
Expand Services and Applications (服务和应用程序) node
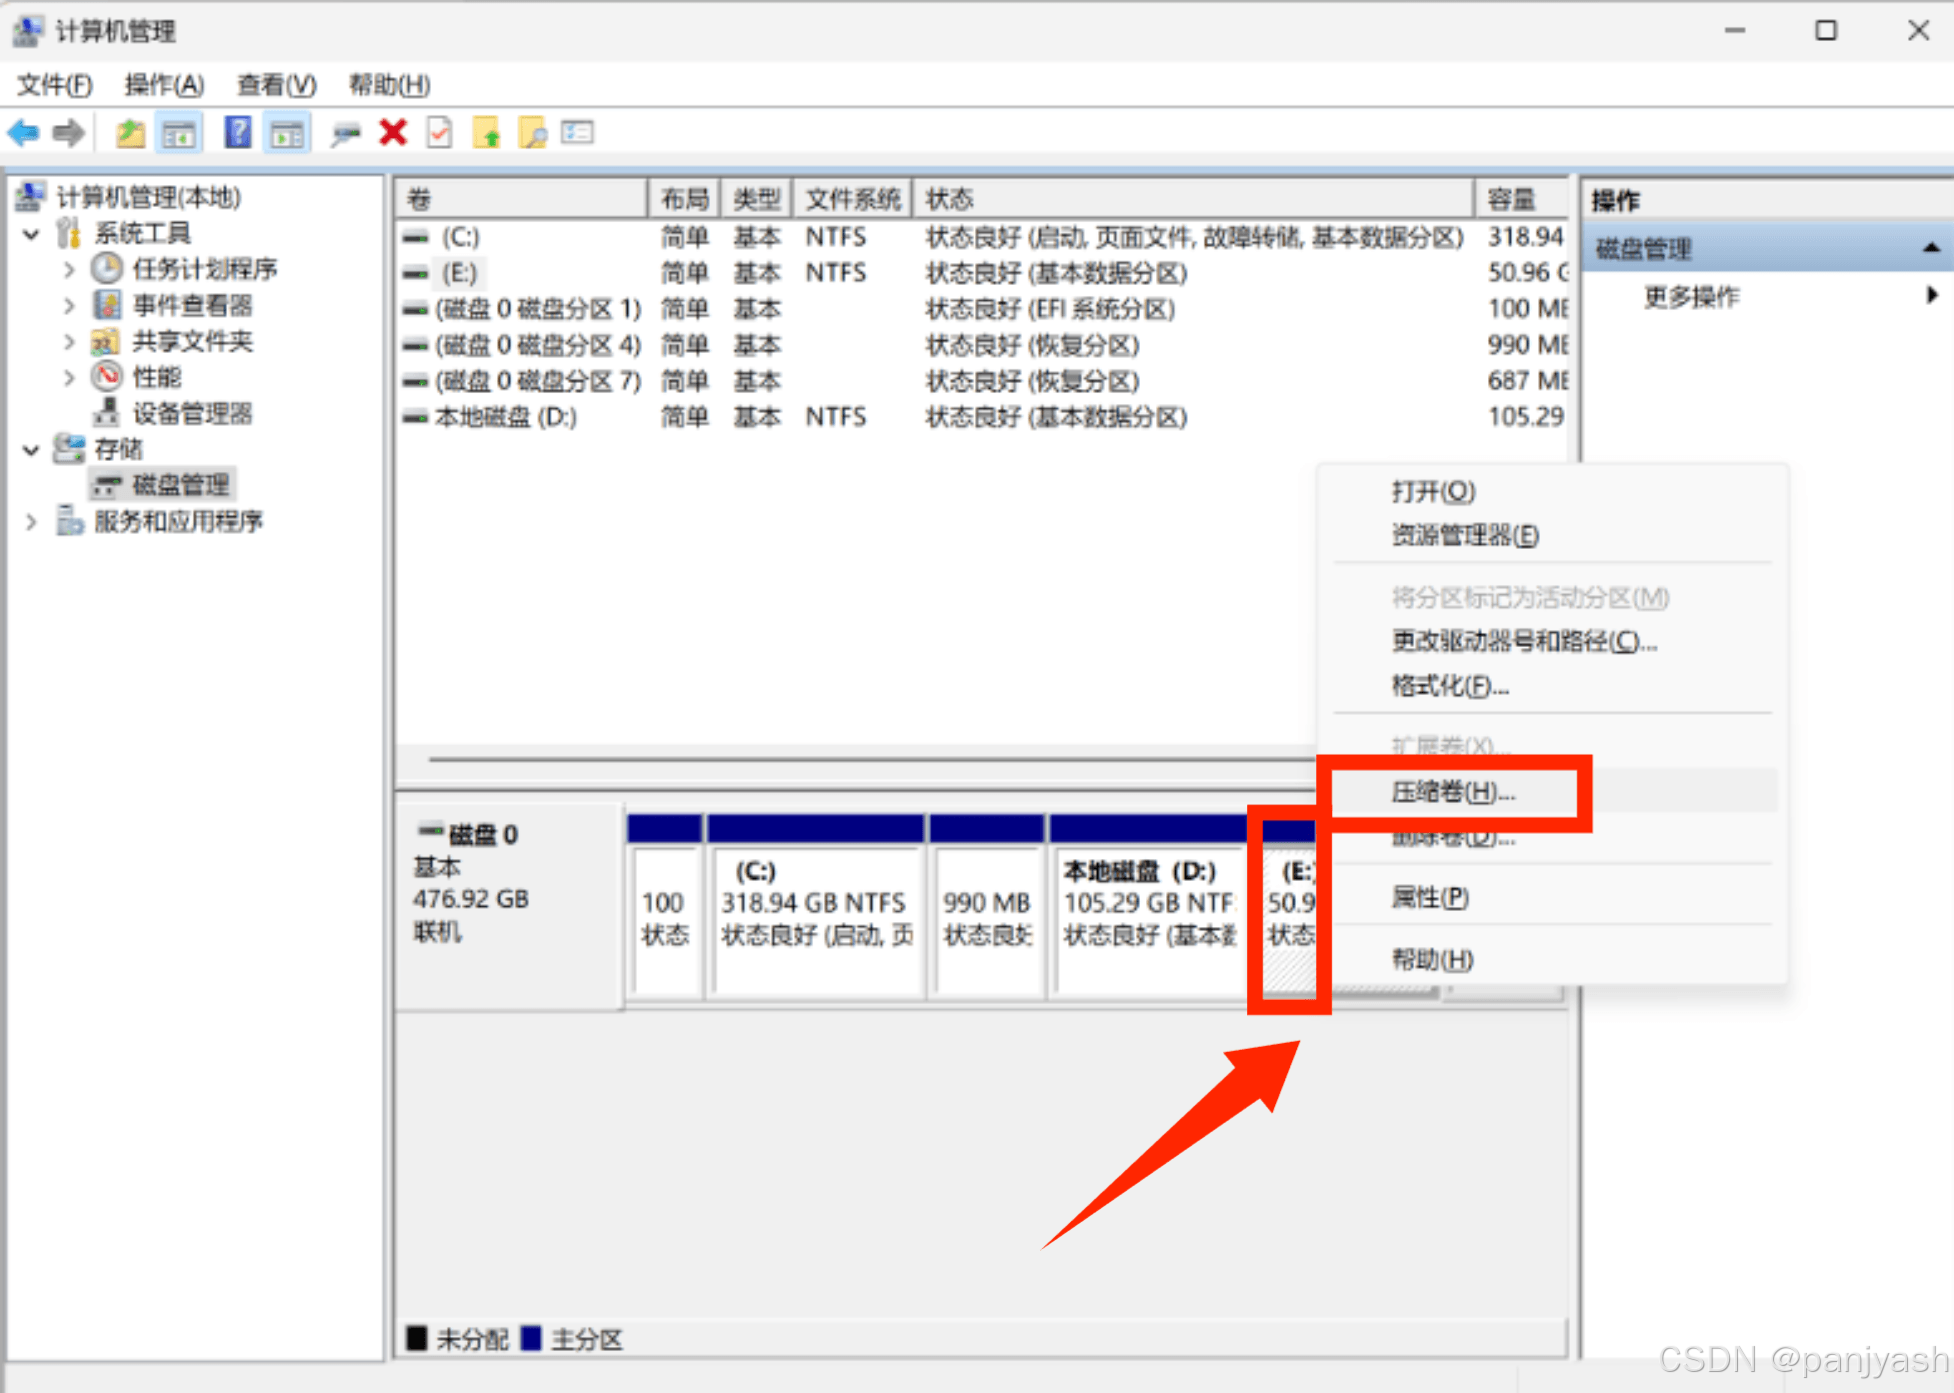coord(31,521)
